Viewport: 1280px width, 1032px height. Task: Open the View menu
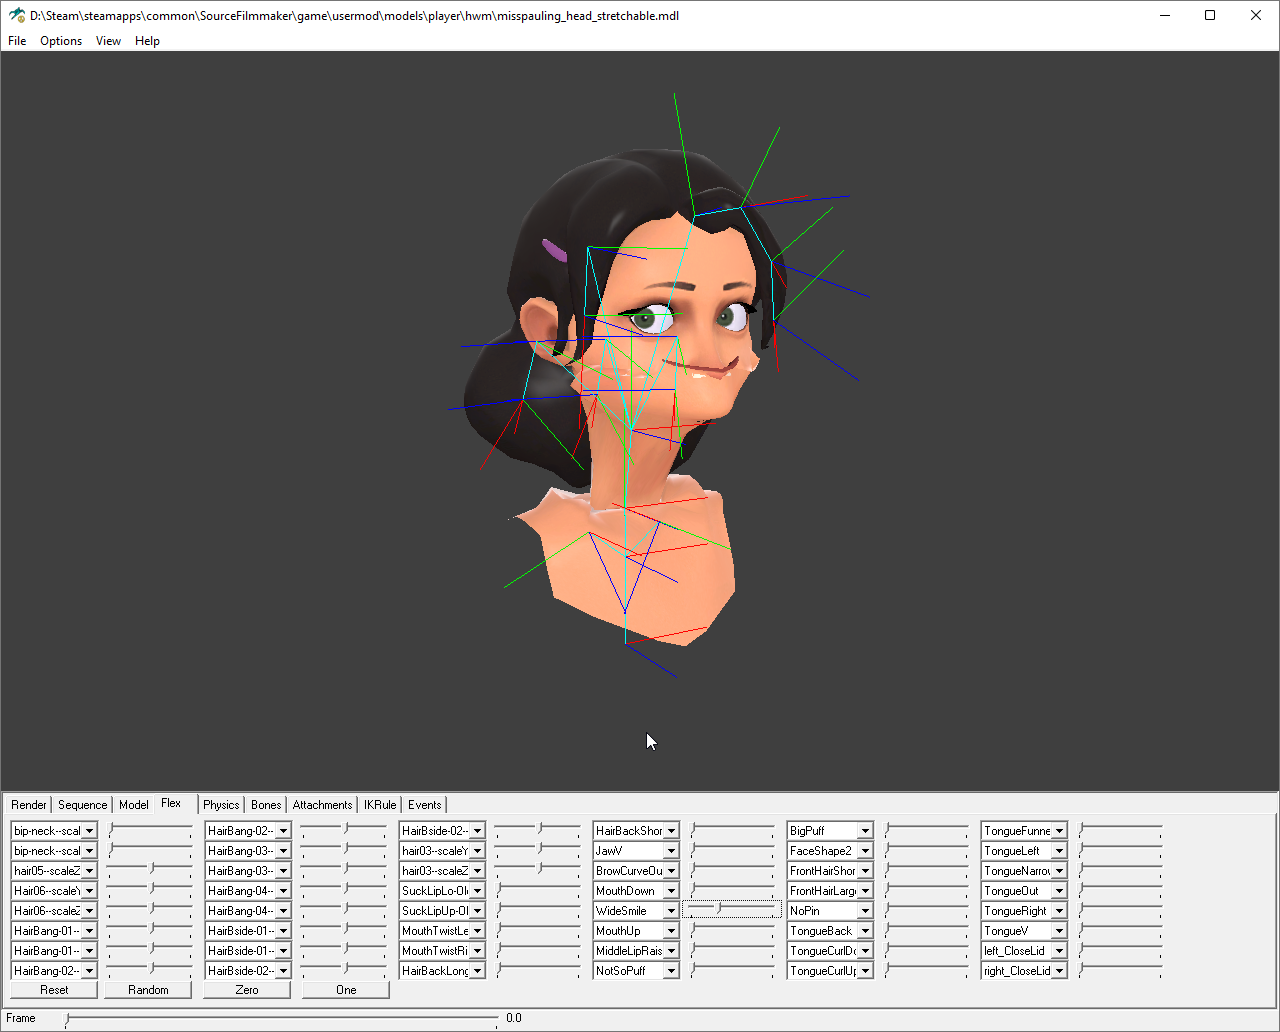click(x=108, y=41)
